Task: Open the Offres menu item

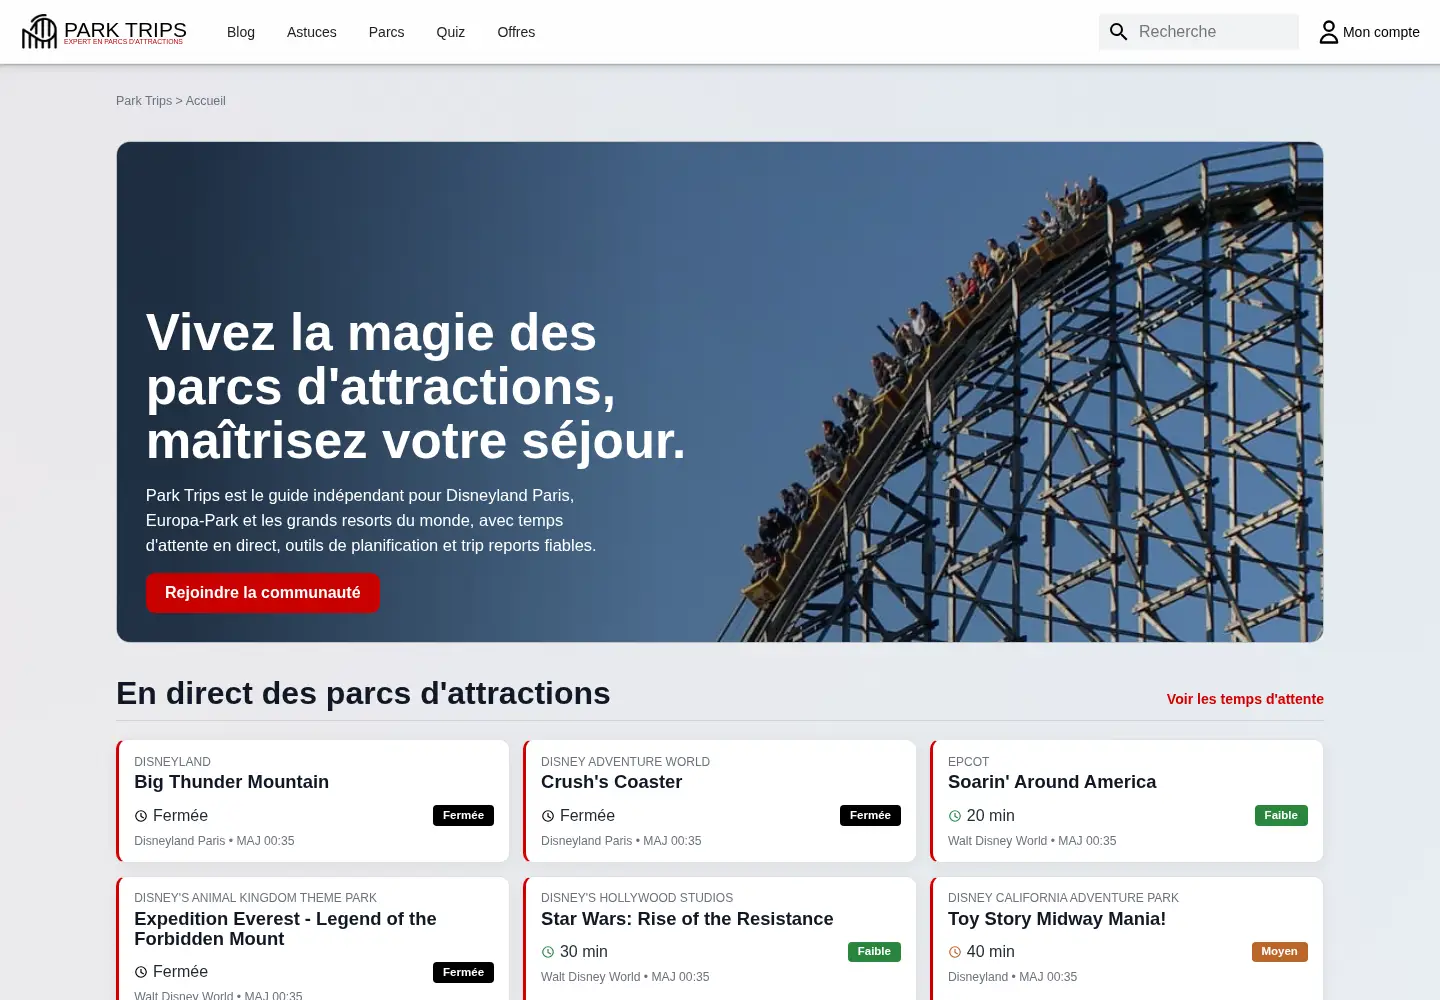Action: tap(516, 32)
